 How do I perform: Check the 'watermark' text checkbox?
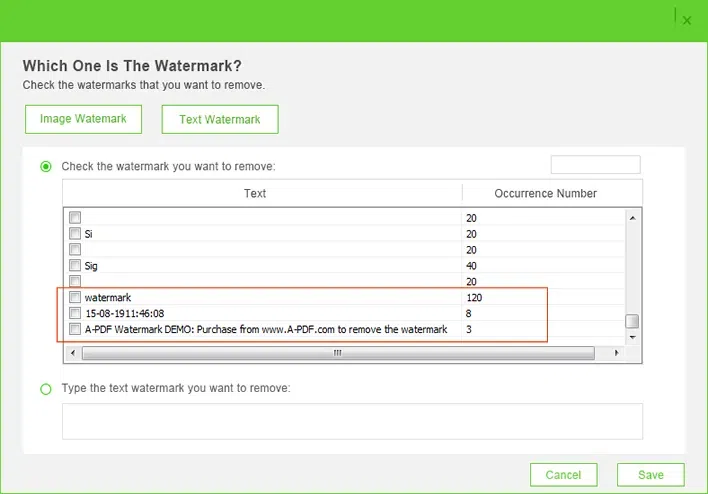tap(75, 298)
